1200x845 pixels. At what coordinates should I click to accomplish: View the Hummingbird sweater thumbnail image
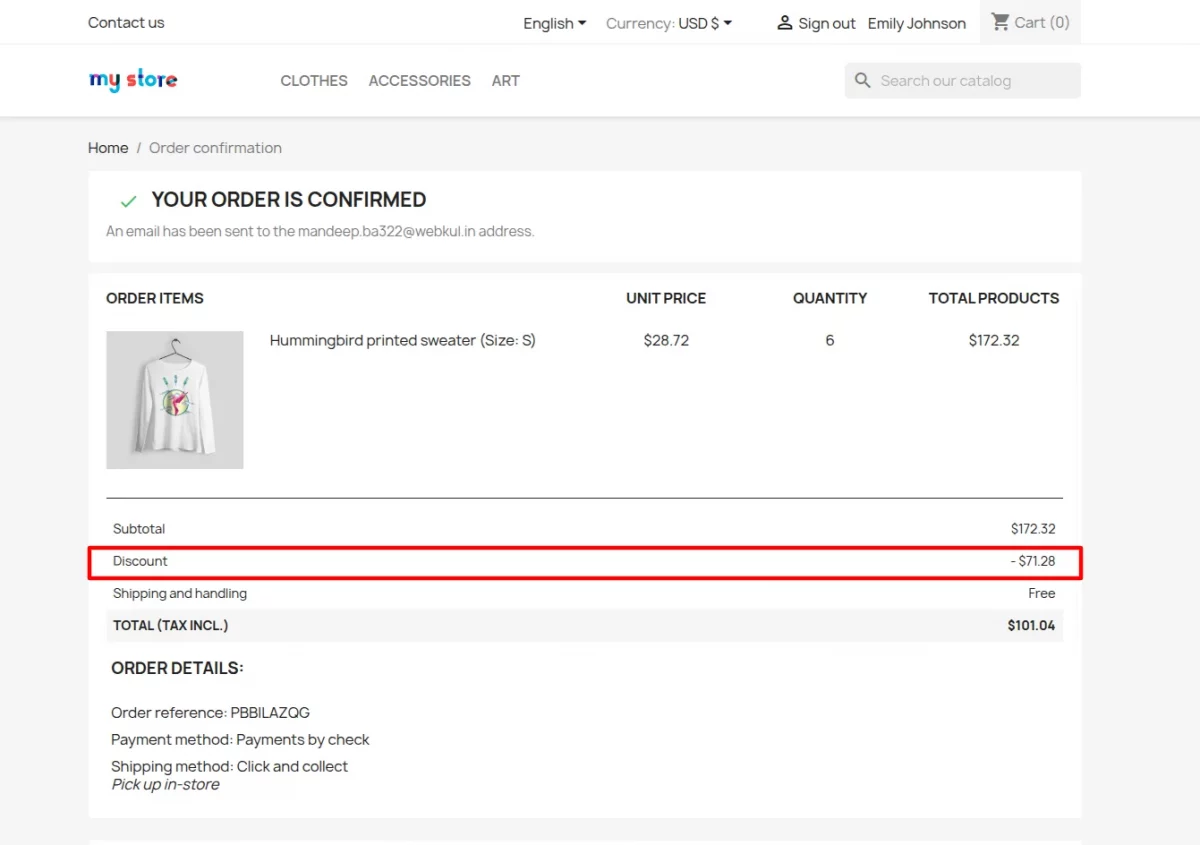coord(174,399)
